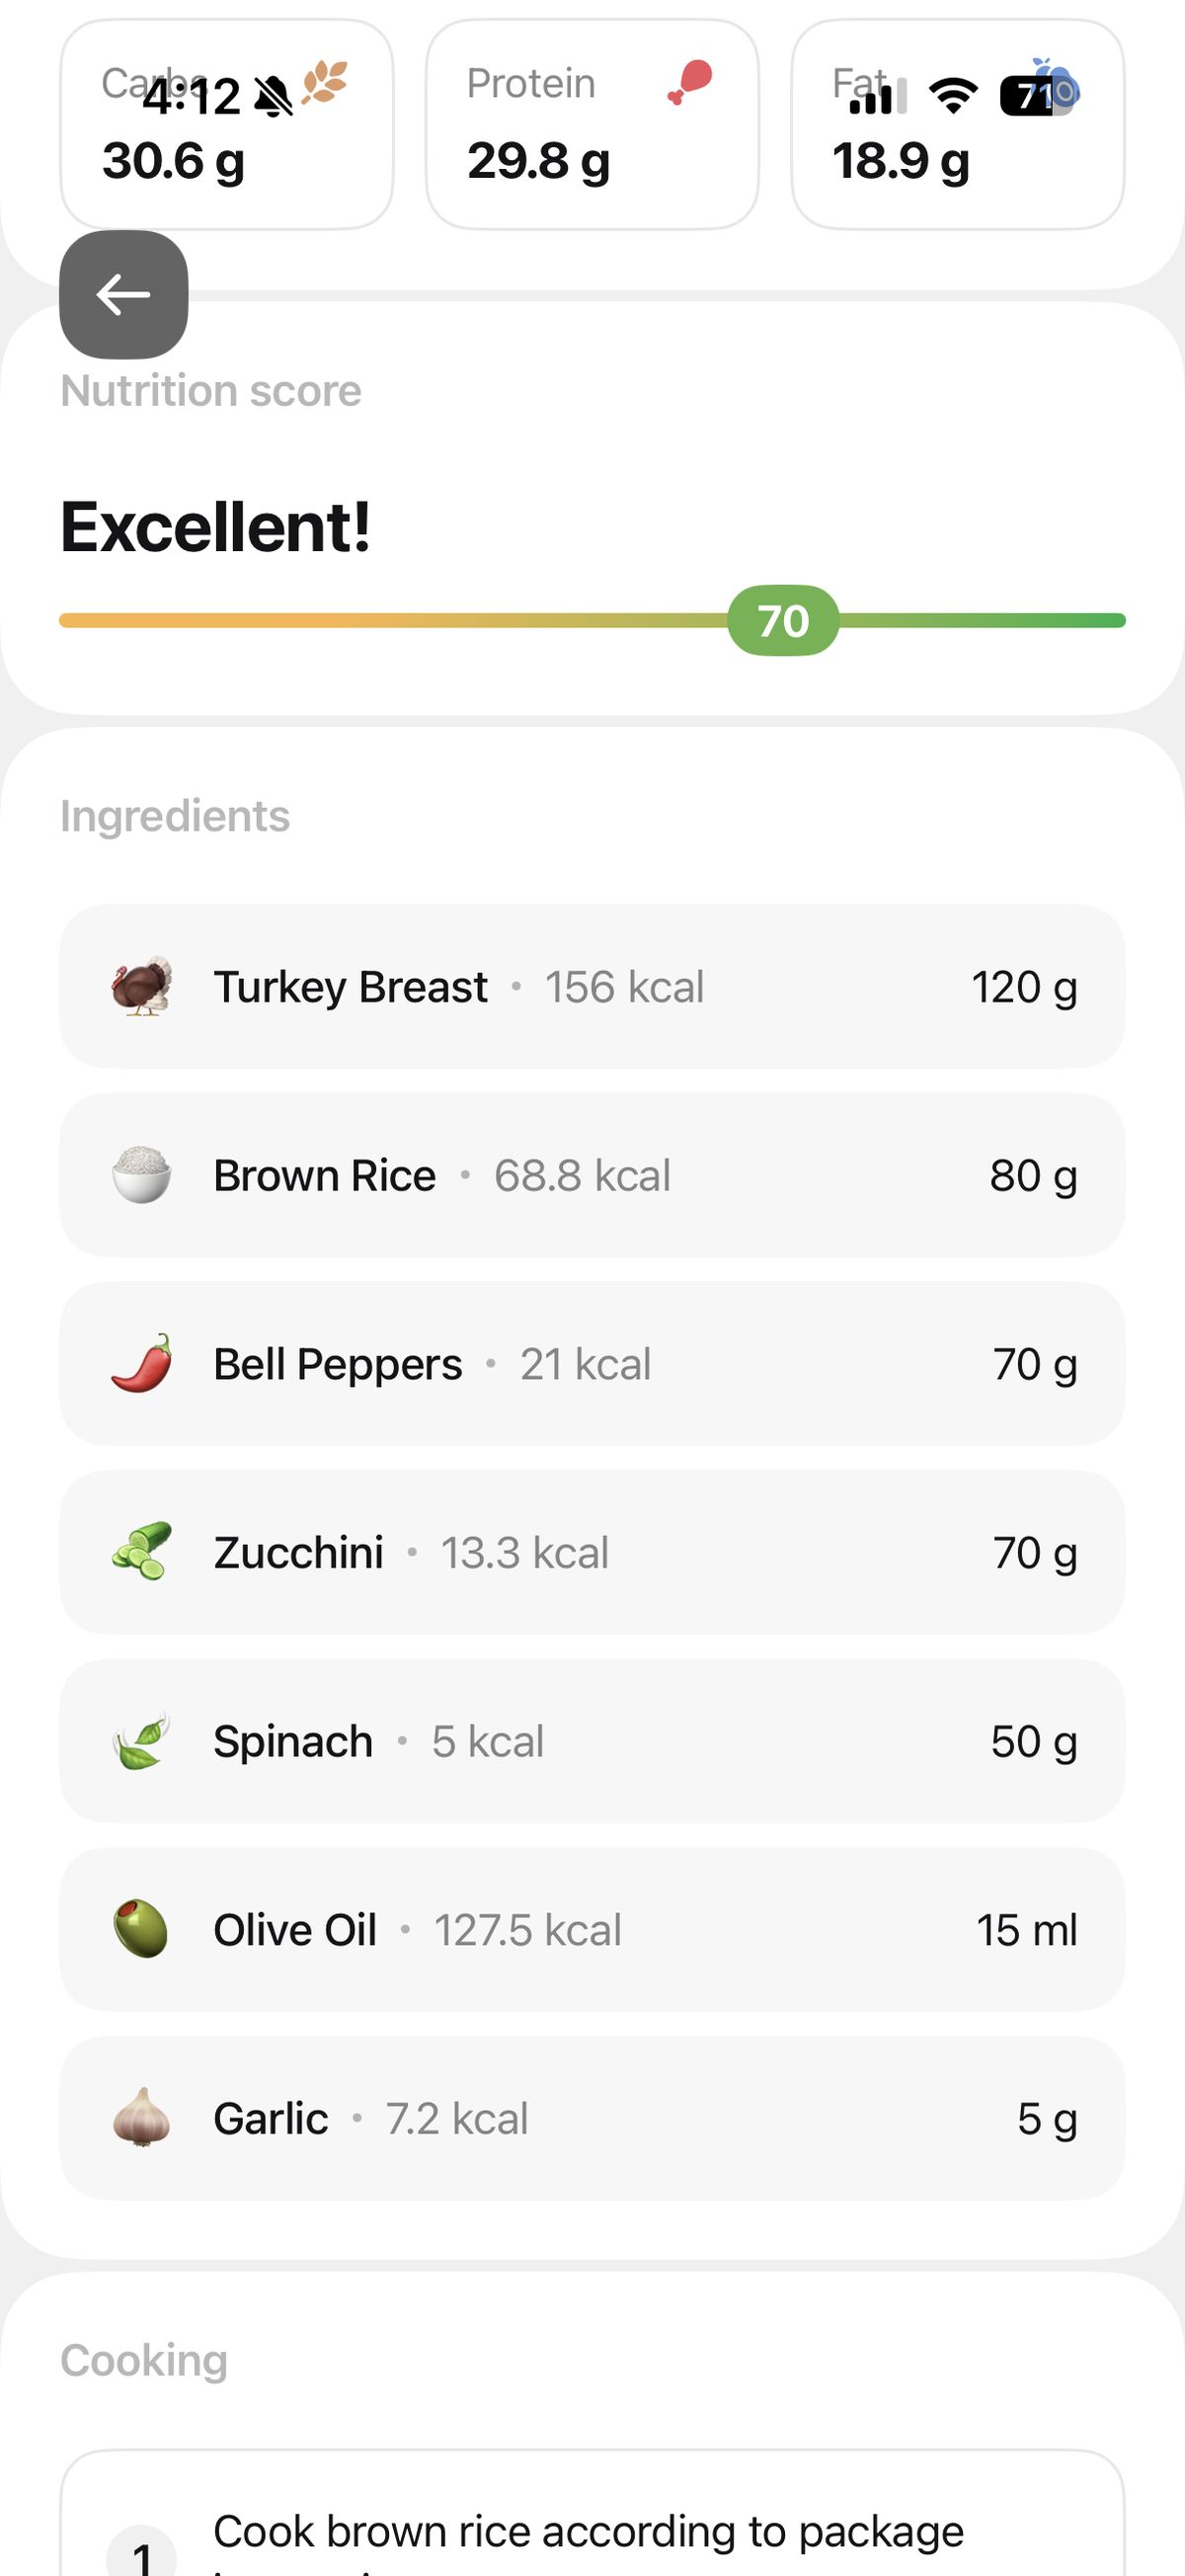The height and width of the screenshot is (2576, 1185).
Task: Tap the nutrition score 70 marker
Action: pos(783,621)
